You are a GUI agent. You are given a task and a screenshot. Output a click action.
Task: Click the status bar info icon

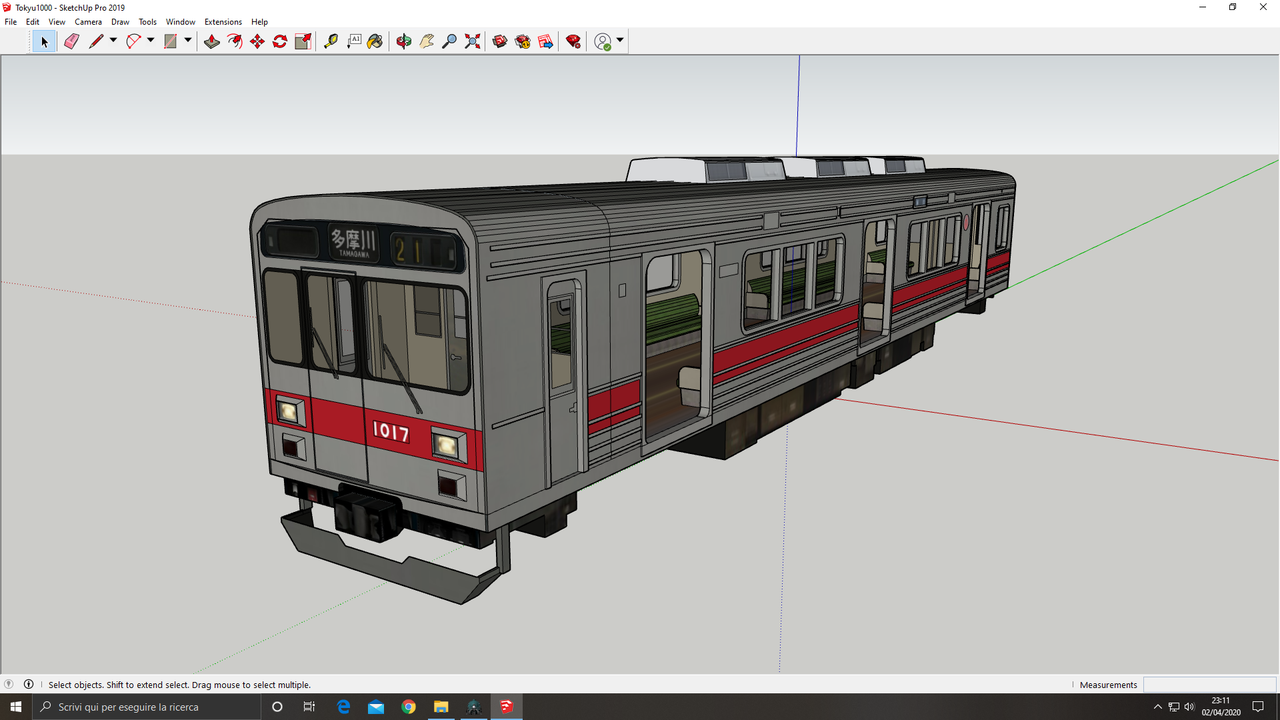[28, 685]
